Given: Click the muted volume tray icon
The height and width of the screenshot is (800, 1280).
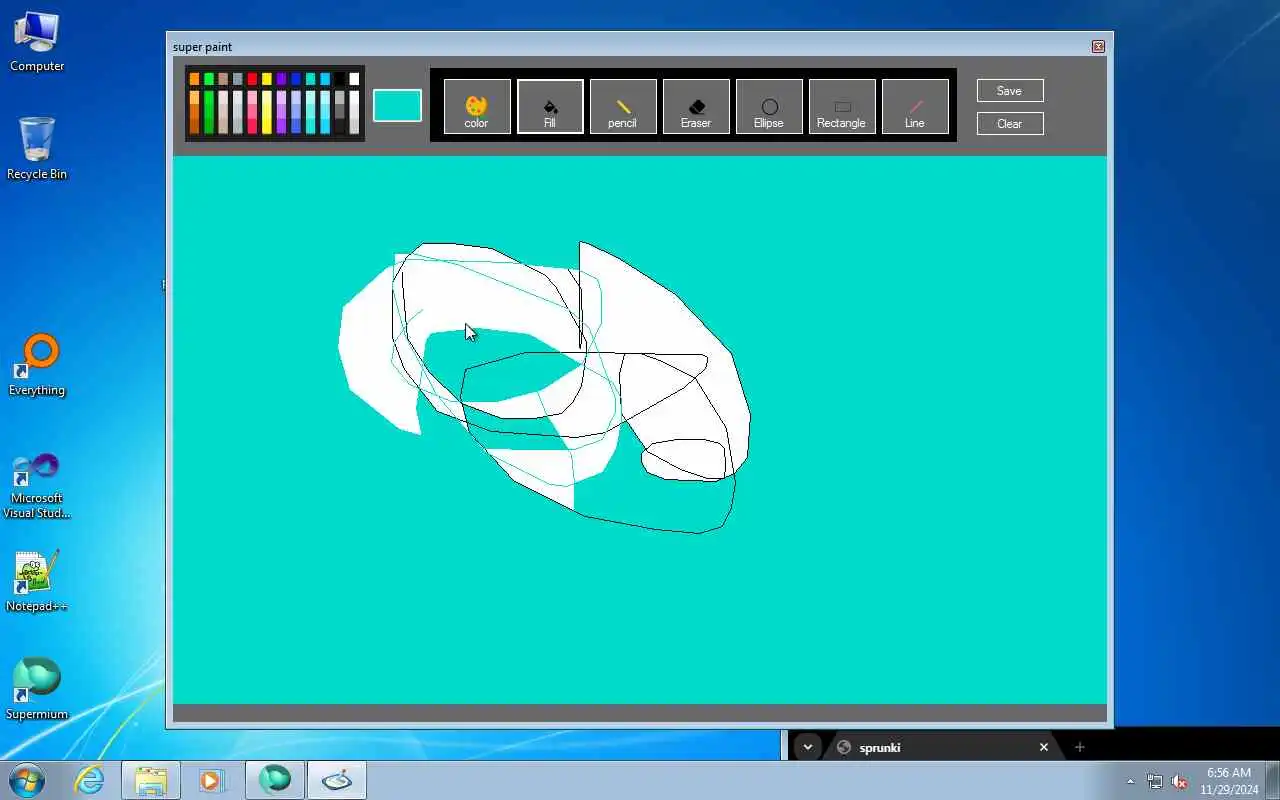Looking at the screenshot, I should (x=1179, y=781).
